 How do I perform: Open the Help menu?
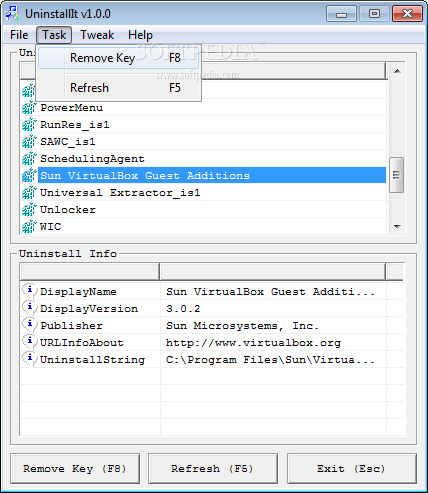(140, 35)
